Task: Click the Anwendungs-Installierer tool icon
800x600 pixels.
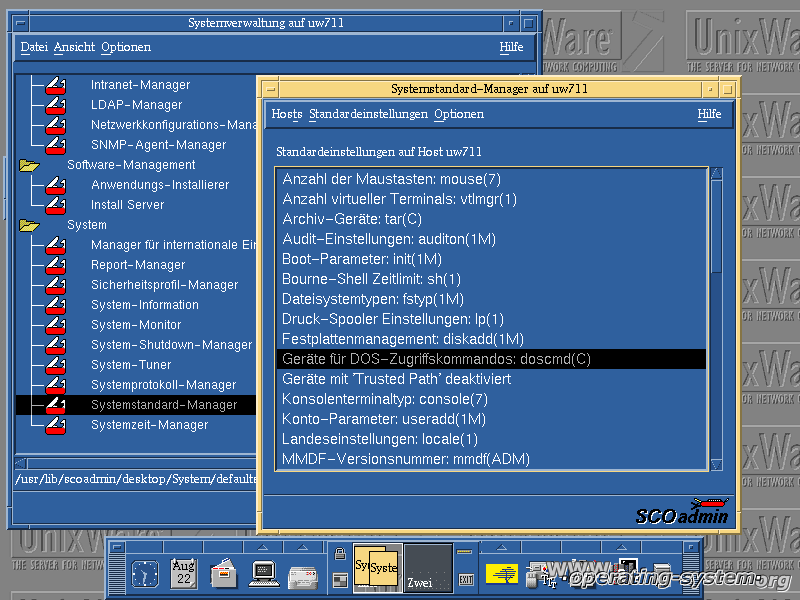Action: pyautogui.click(x=55, y=185)
